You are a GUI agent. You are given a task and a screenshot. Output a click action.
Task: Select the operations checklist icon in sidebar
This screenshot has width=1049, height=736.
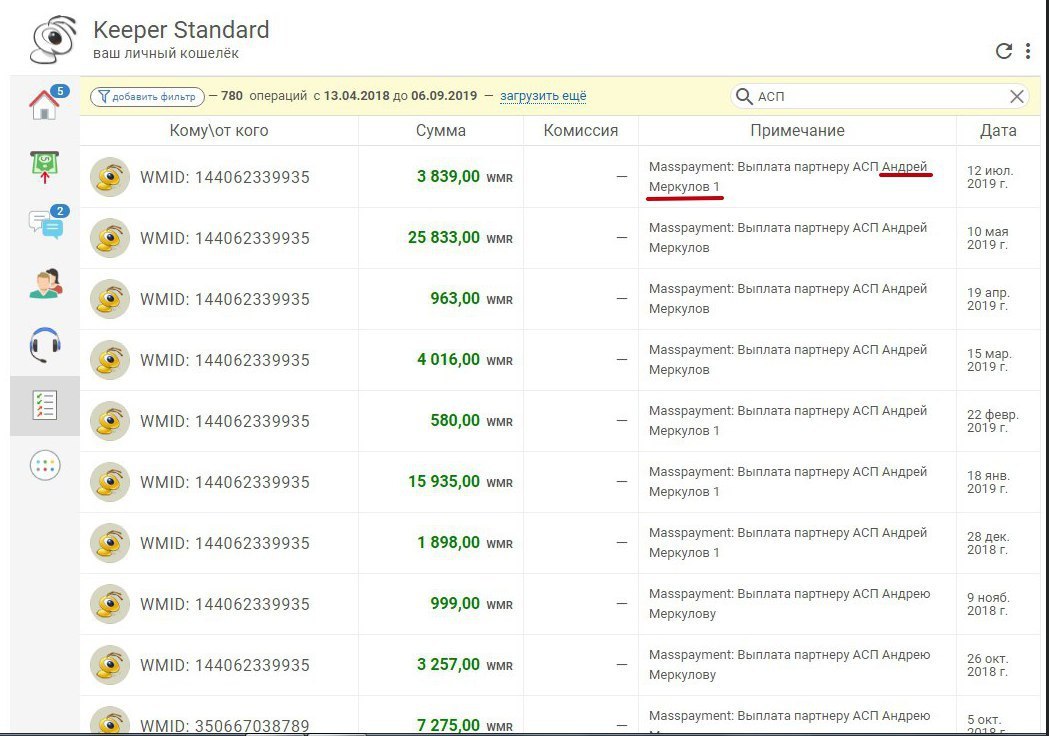point(45,405)
